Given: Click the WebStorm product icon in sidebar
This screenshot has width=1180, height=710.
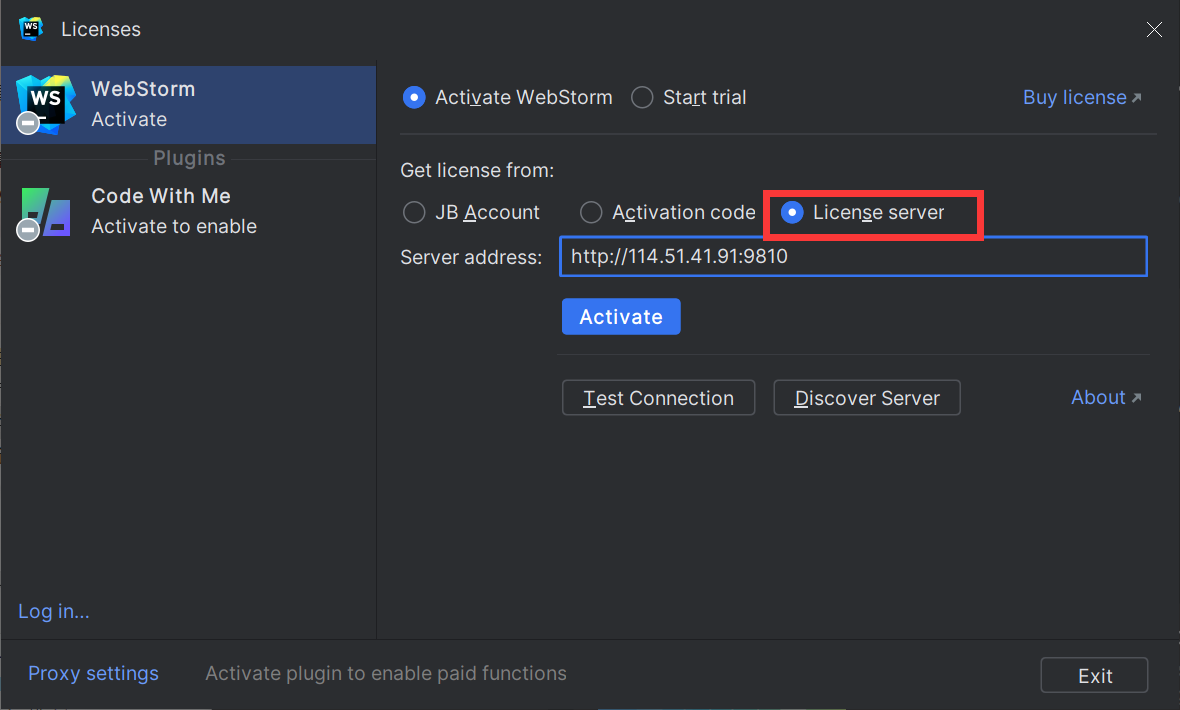Looking at the screenshot, I should coord(45,103).
